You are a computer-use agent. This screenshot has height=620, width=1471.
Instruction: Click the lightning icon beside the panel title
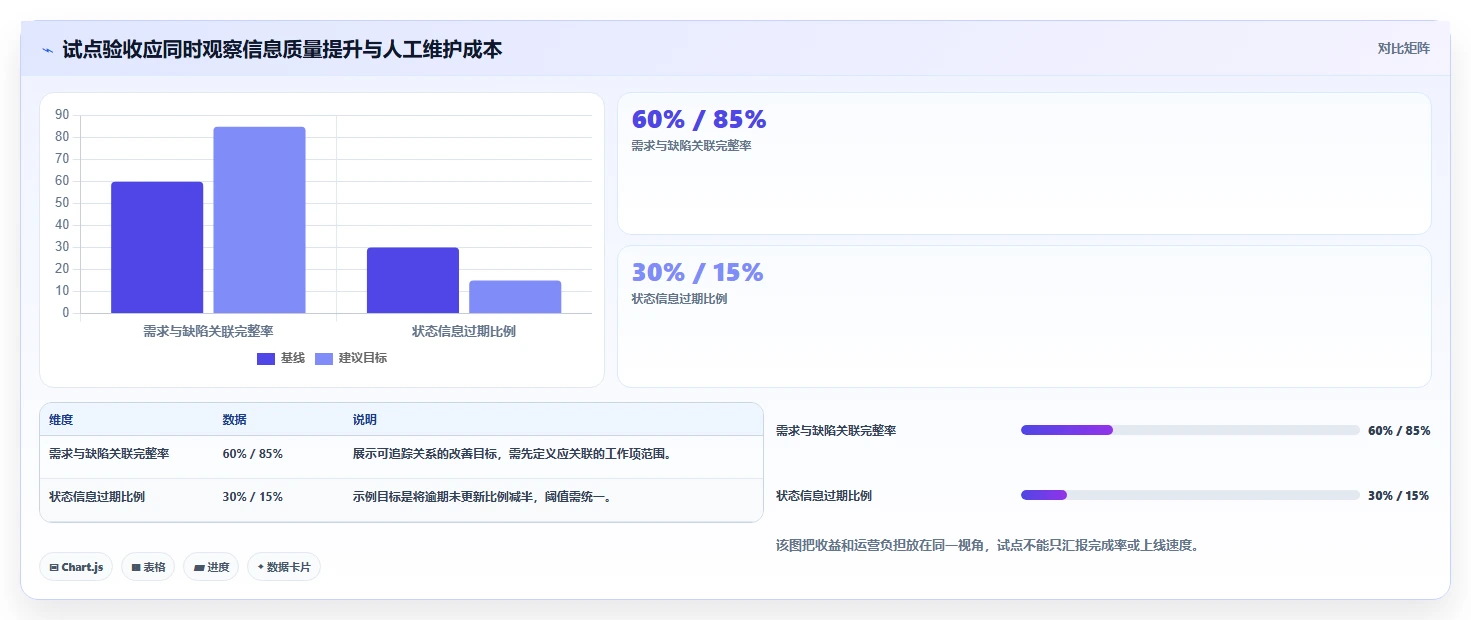48,50
